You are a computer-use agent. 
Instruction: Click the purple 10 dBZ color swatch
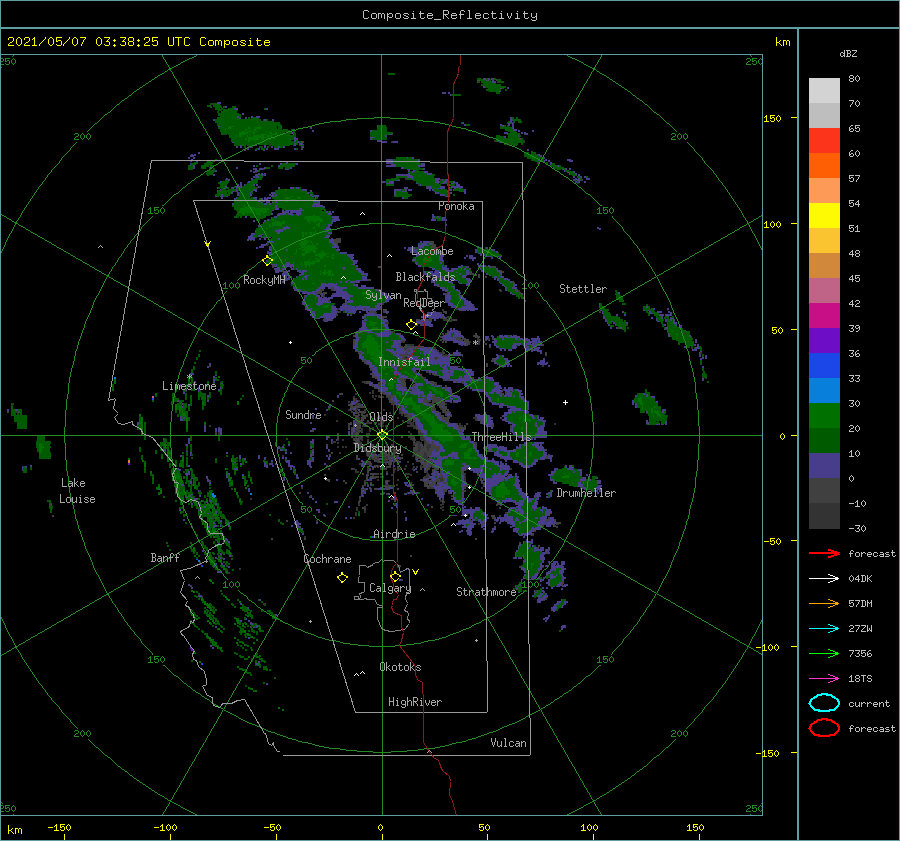[824, 466]
